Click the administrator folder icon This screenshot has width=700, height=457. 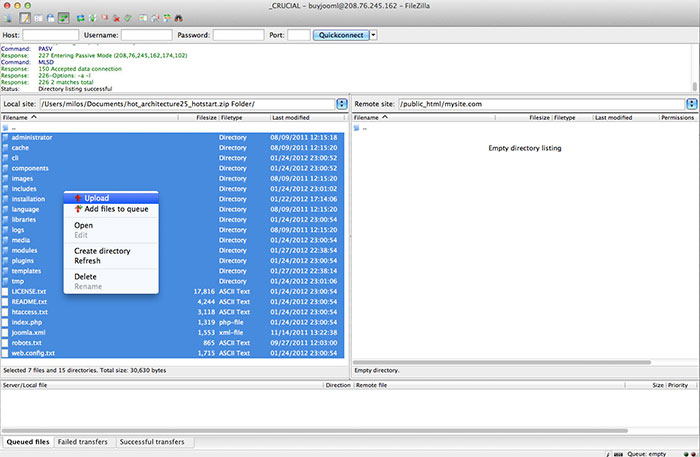coord(5,137)
